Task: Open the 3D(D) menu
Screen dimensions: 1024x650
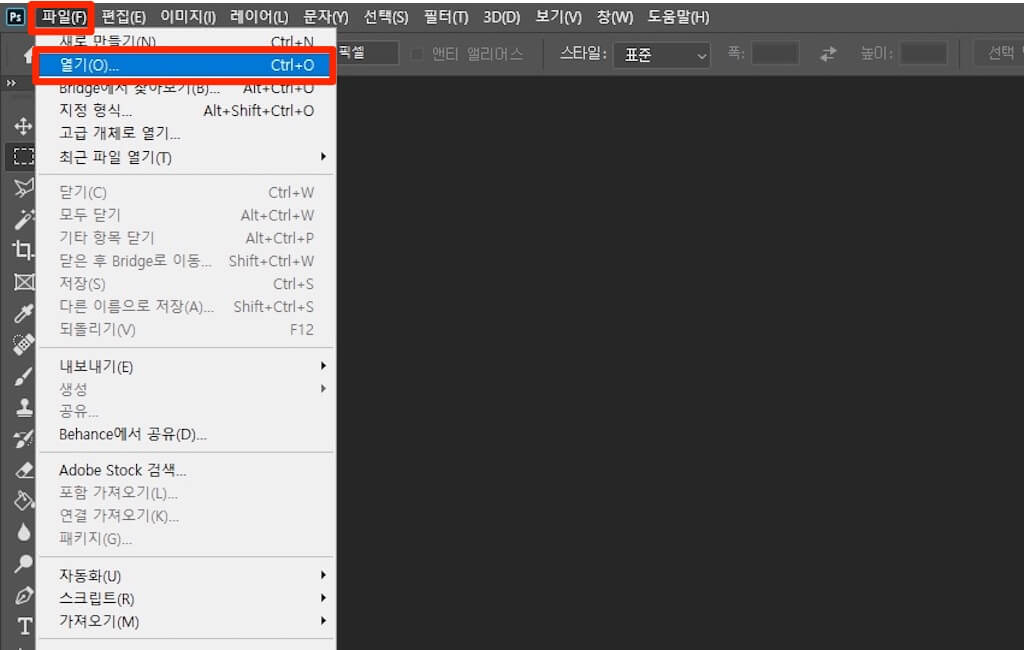Action: coord(502,17)
